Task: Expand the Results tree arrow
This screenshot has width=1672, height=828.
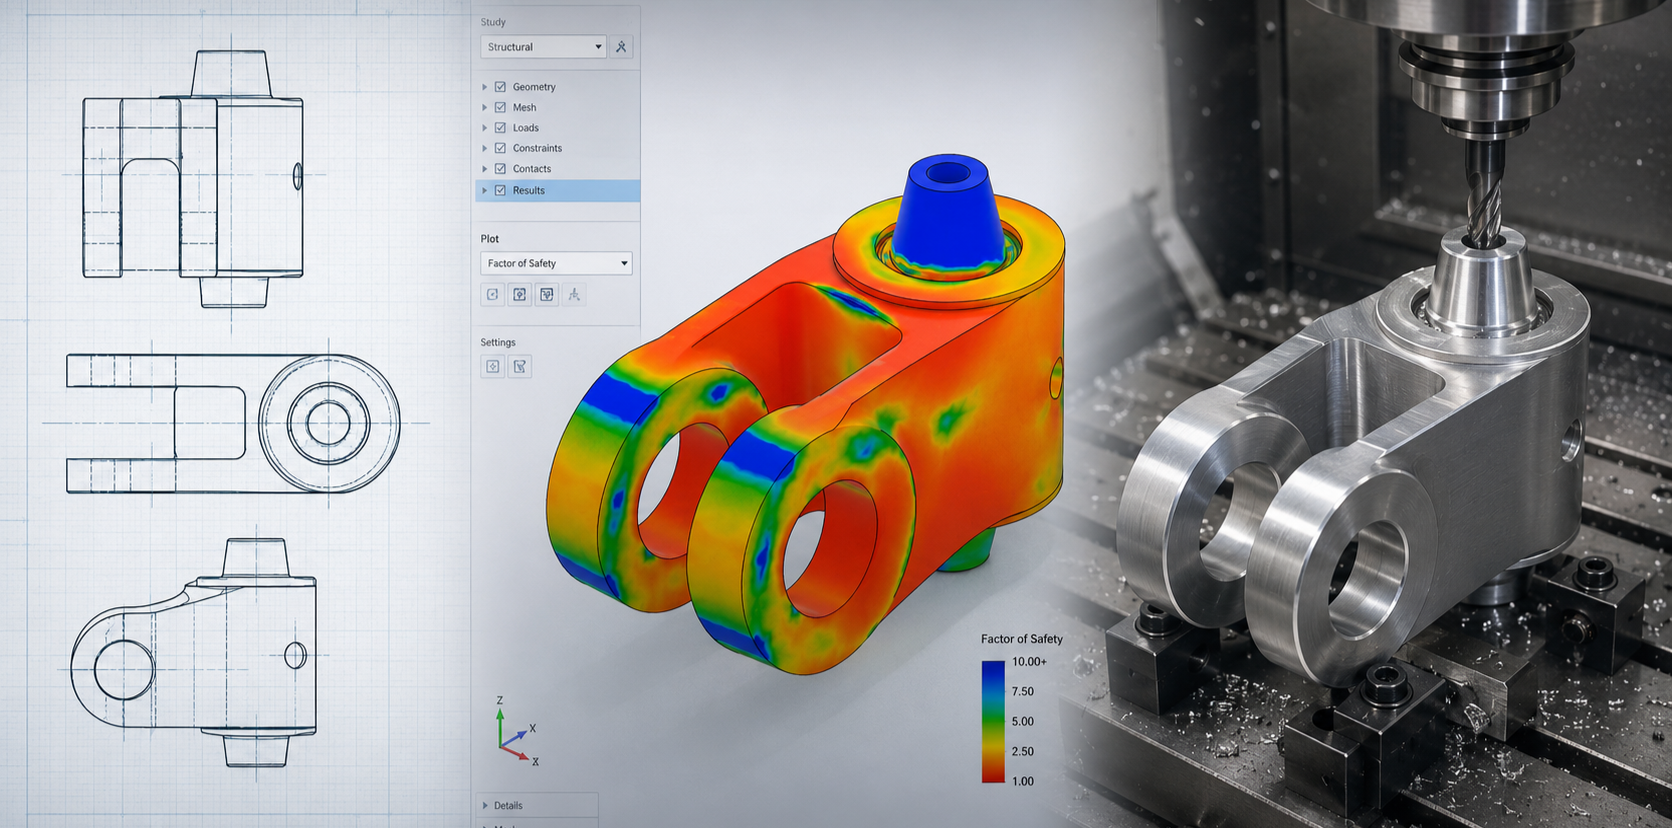Action: pos(485,190)
